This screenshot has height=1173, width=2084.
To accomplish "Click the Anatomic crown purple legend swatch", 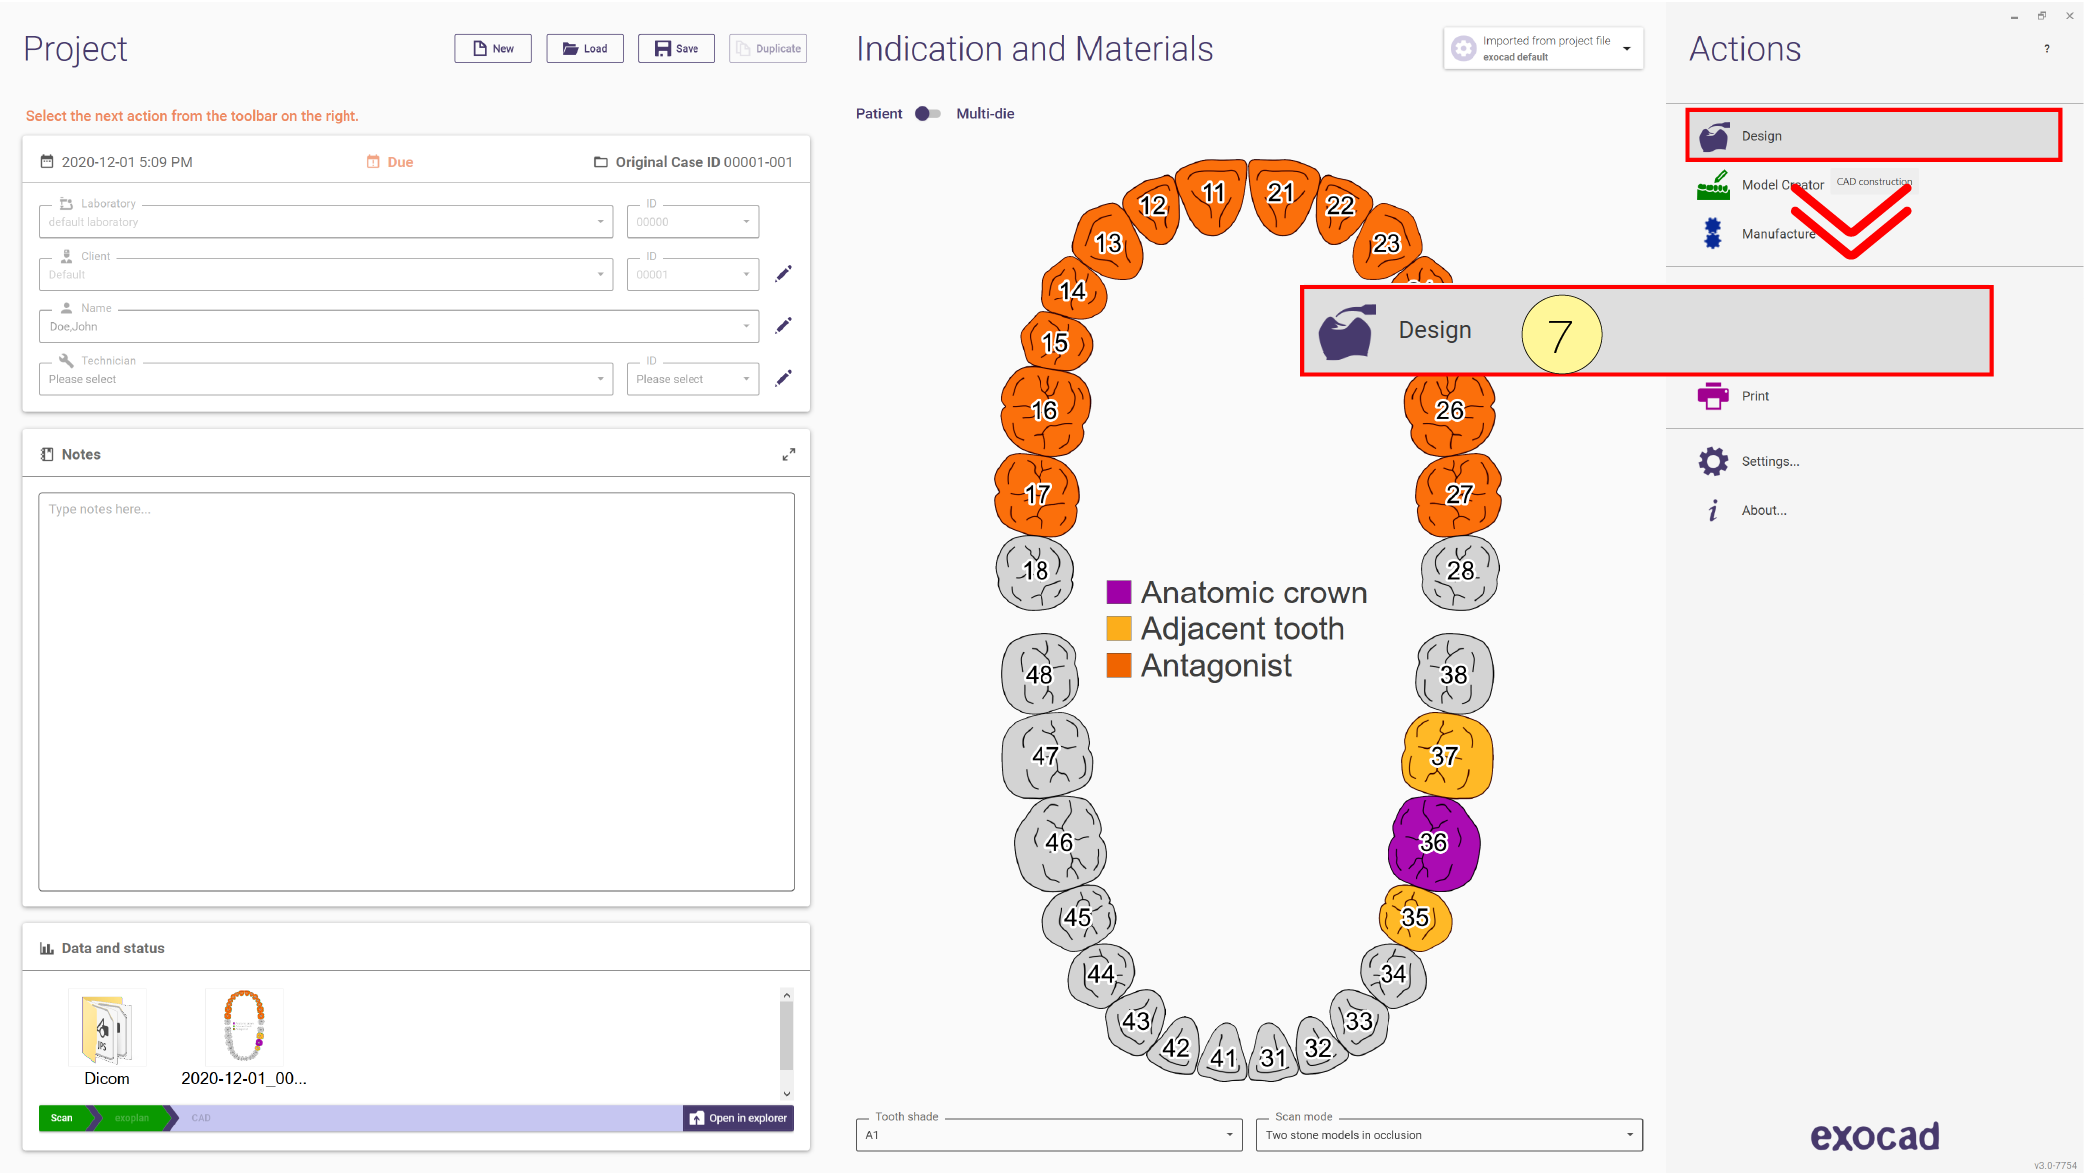I will point(1119,592).
